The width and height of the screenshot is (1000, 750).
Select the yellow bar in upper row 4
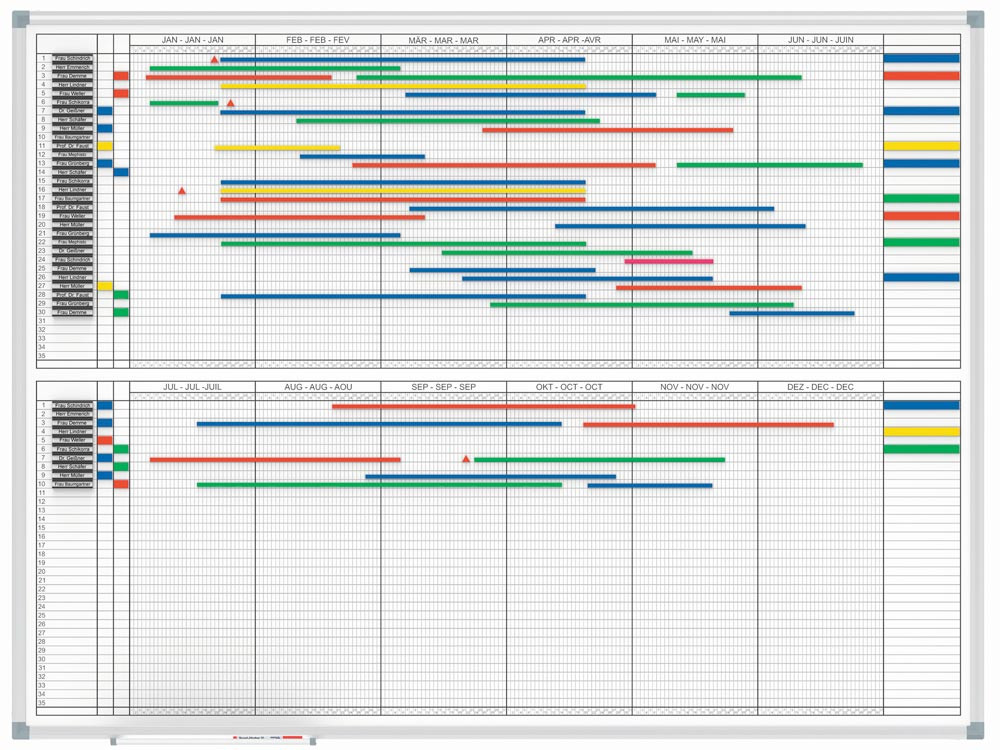(x=403, y=86)
